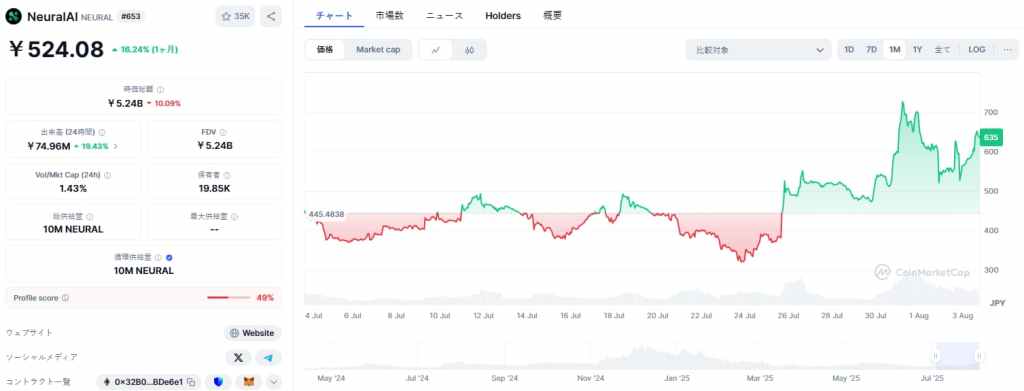This screenshot has height=391, width=1024.
Task: Toggle the LOG scale button
Action: pyautogui.click(x=977, y=50)
